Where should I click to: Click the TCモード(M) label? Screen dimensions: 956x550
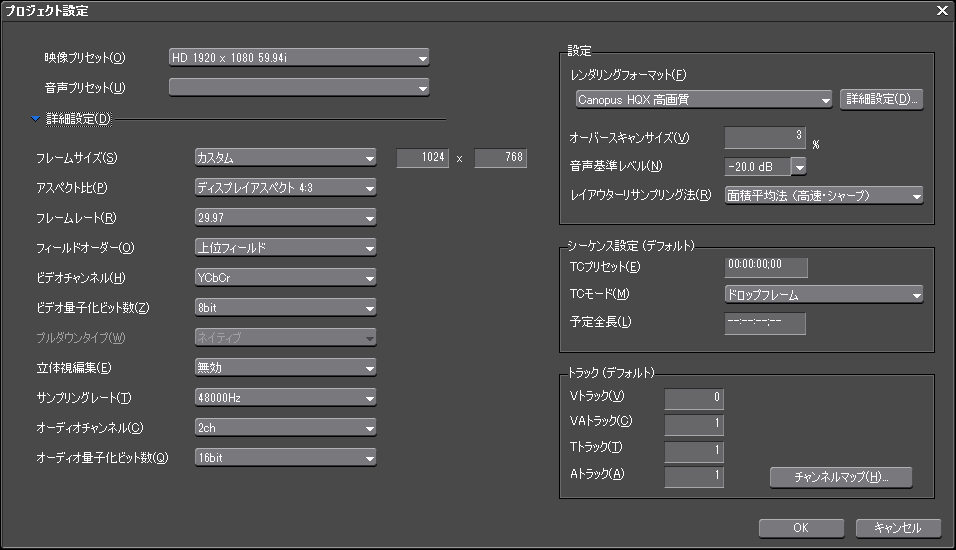599,294
